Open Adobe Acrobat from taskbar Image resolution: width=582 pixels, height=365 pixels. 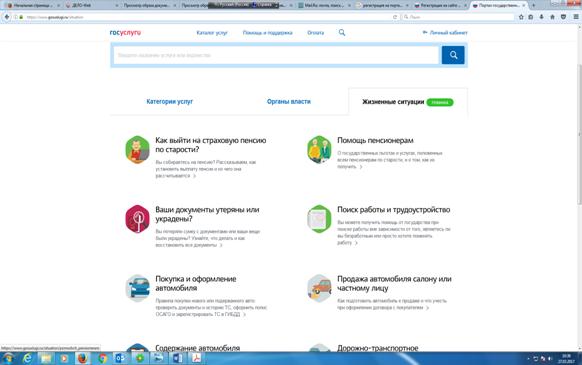coord(196,358)
